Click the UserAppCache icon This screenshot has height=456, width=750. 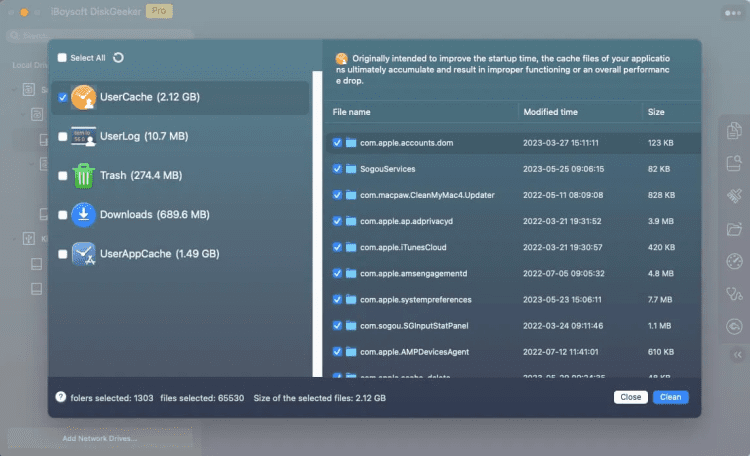coord(83,254)
